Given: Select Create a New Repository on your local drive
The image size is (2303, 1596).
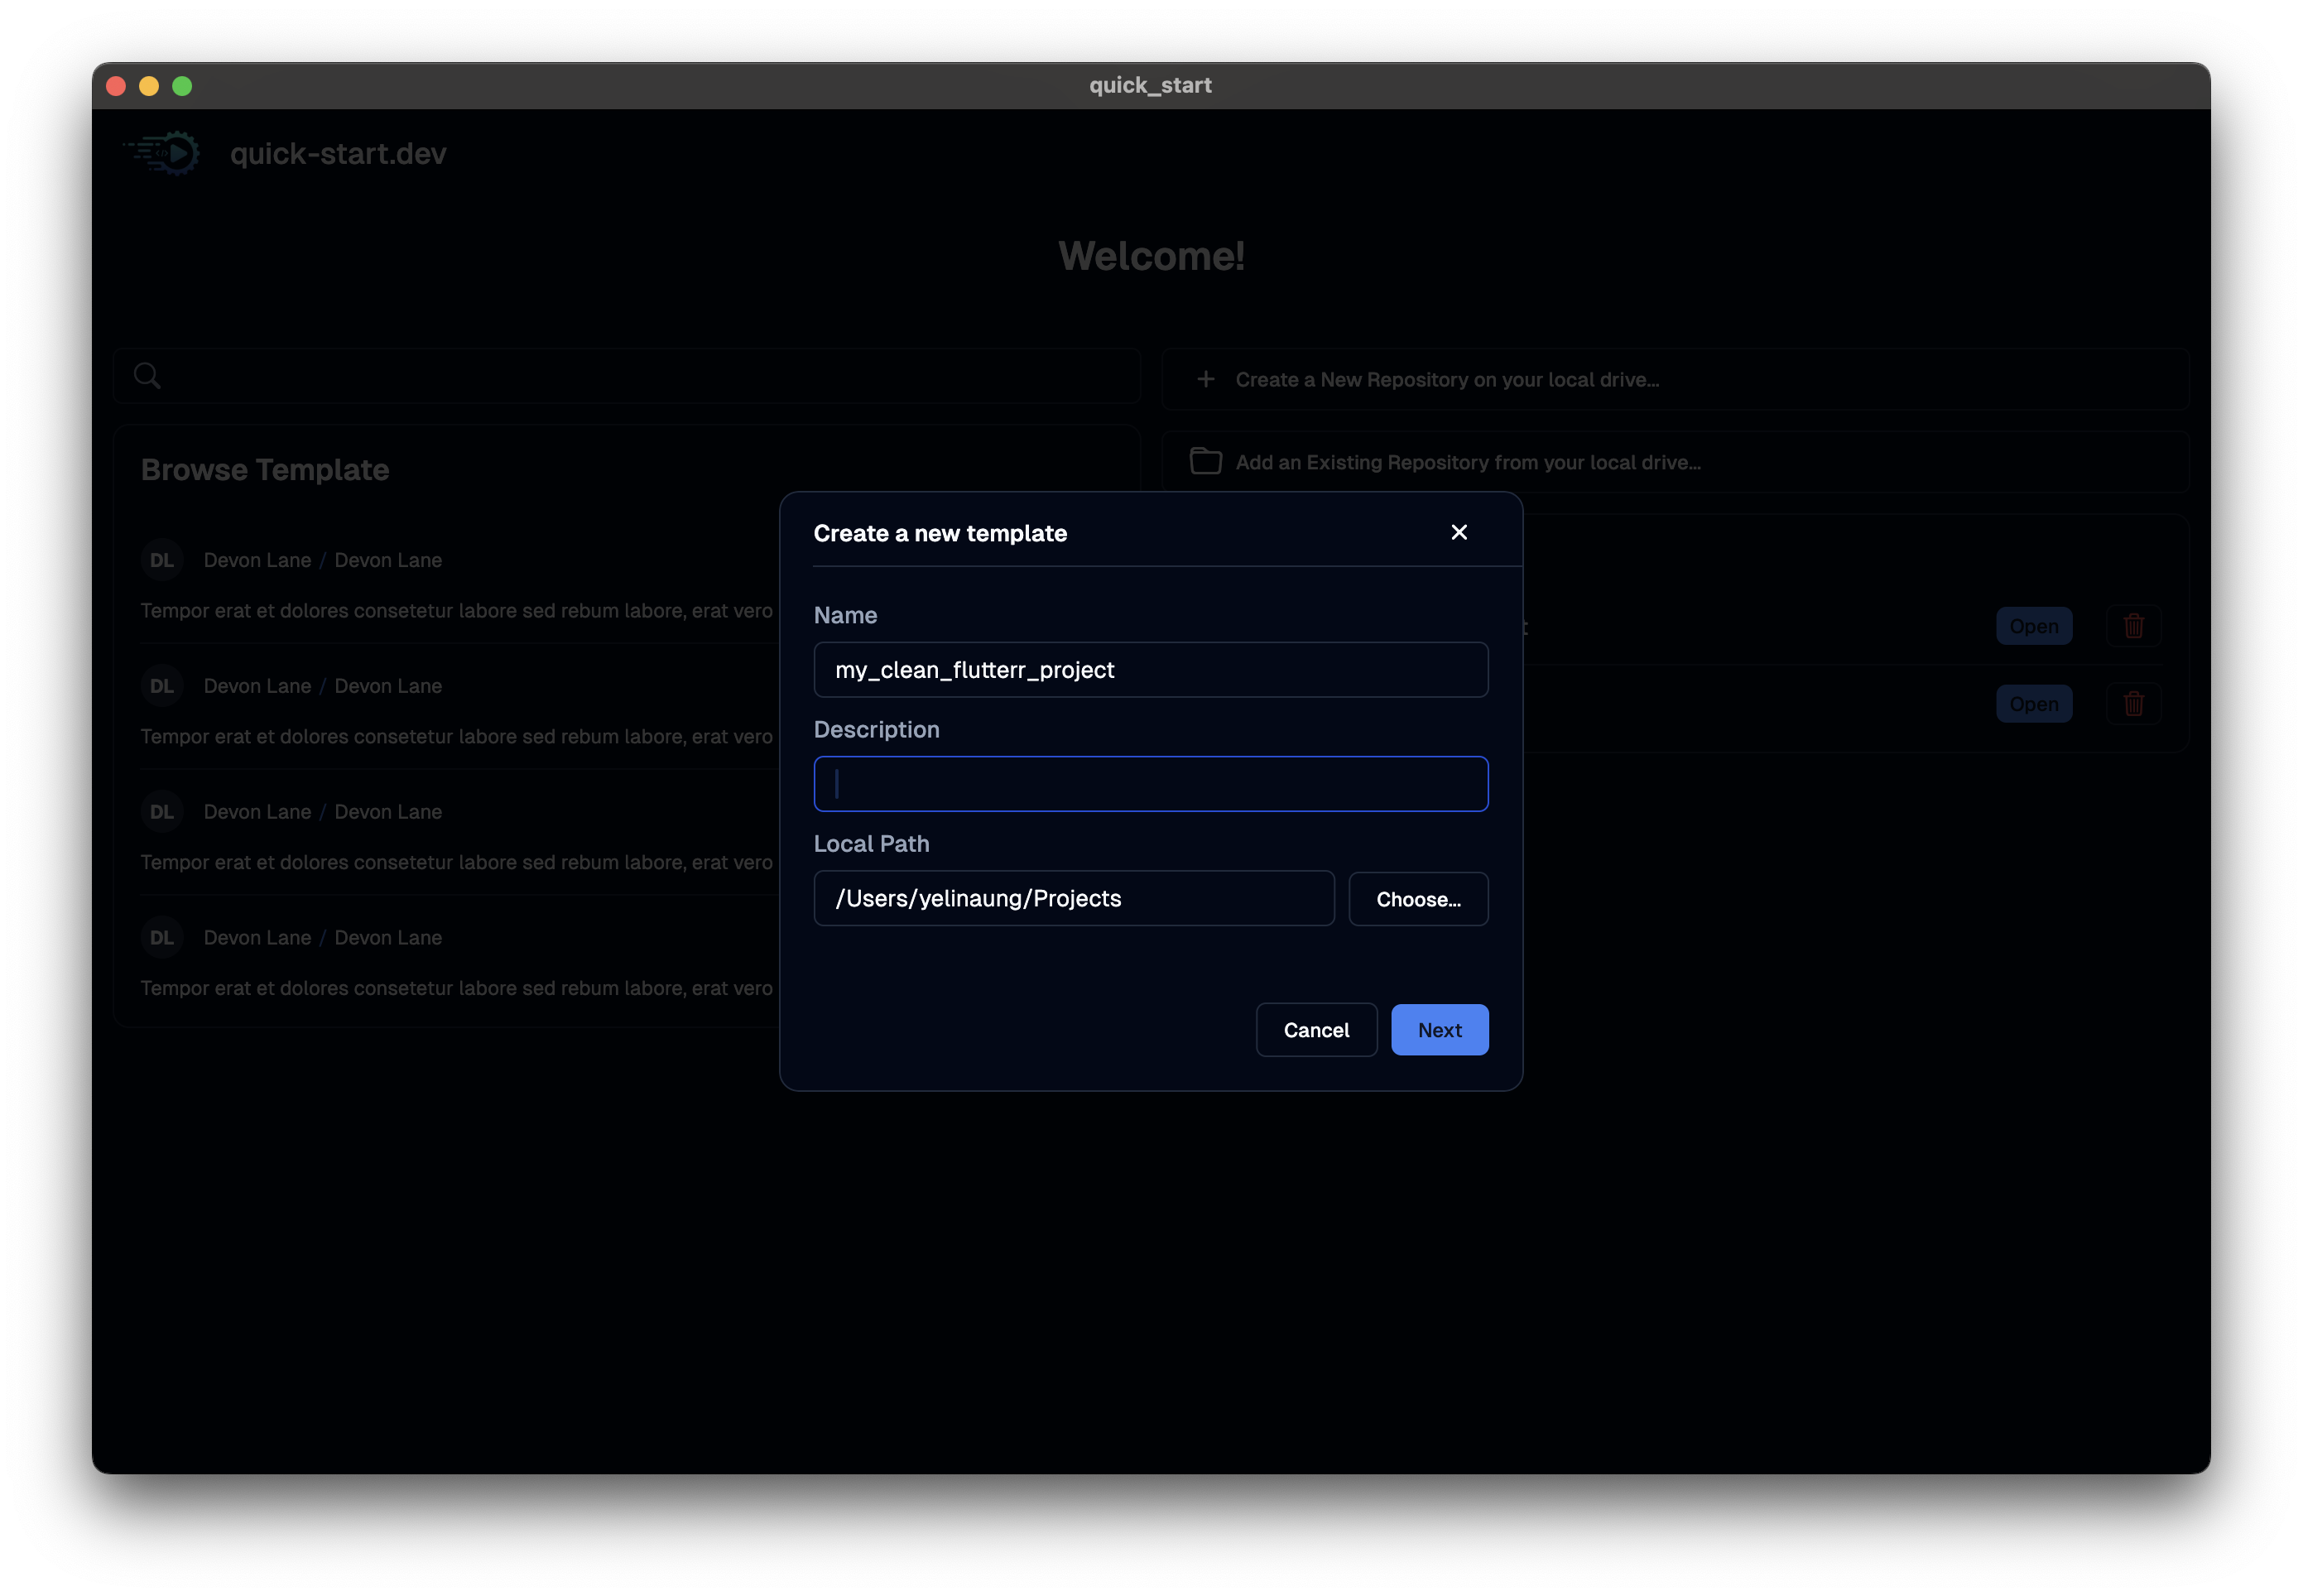Looking at the screenshot, I should (x=1446, y=379).
